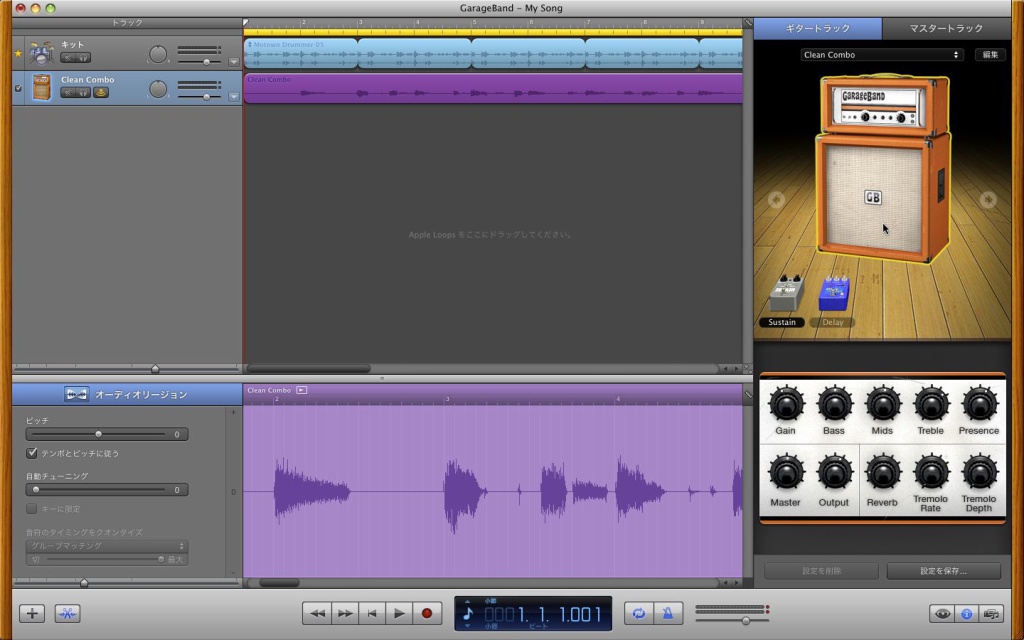Toggle the checkbox left of Clean Combo track

pos(18,88)
